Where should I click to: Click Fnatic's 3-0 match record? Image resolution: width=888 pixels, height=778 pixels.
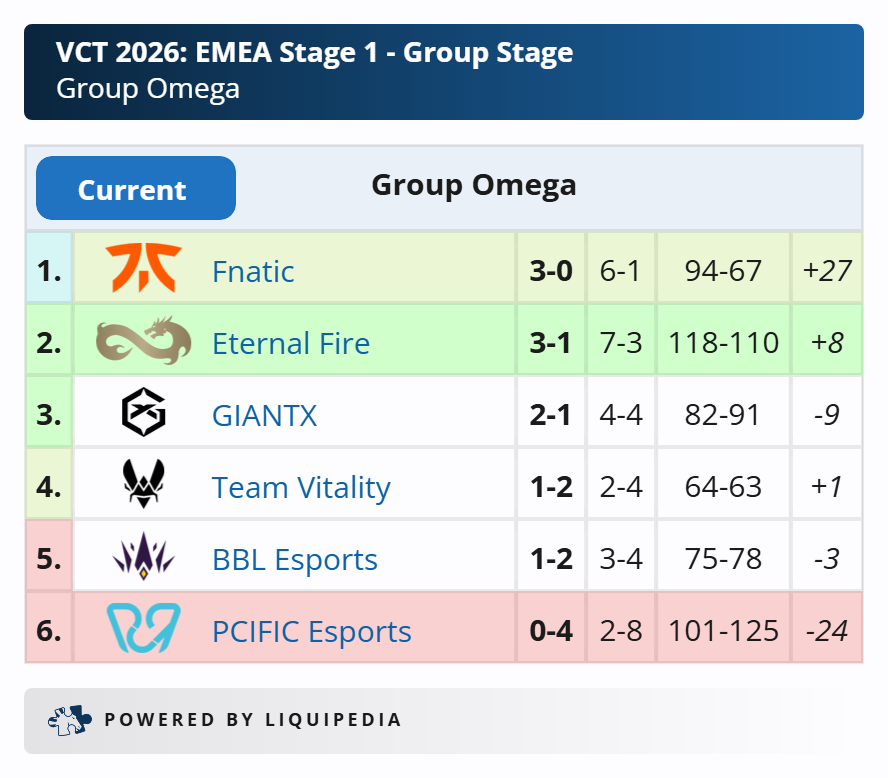point(550,271)
